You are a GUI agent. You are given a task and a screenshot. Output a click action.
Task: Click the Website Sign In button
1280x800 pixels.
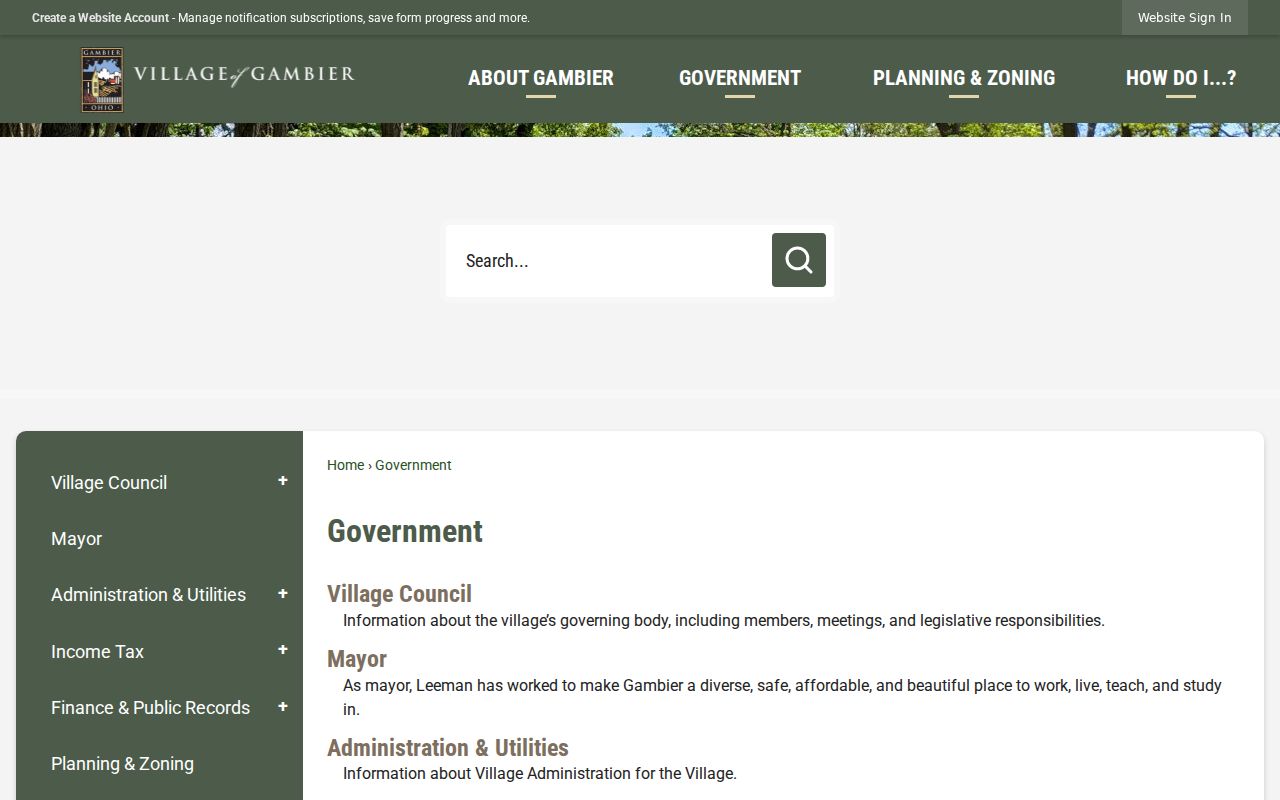1185,18
